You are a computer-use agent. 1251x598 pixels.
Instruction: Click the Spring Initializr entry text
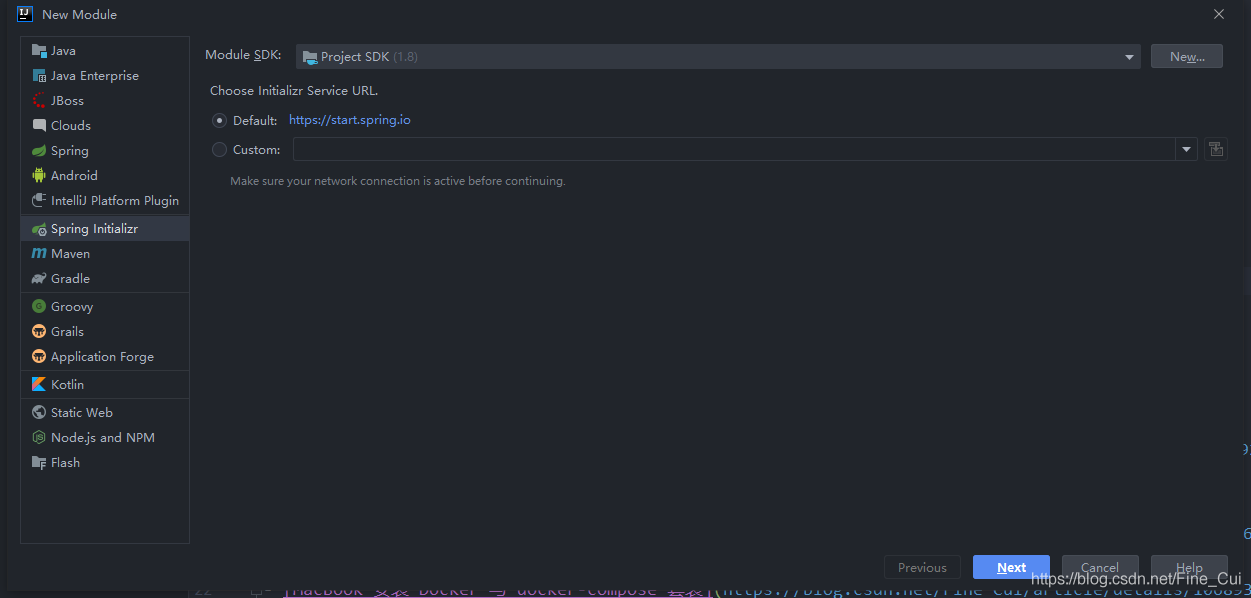[95, 229]
